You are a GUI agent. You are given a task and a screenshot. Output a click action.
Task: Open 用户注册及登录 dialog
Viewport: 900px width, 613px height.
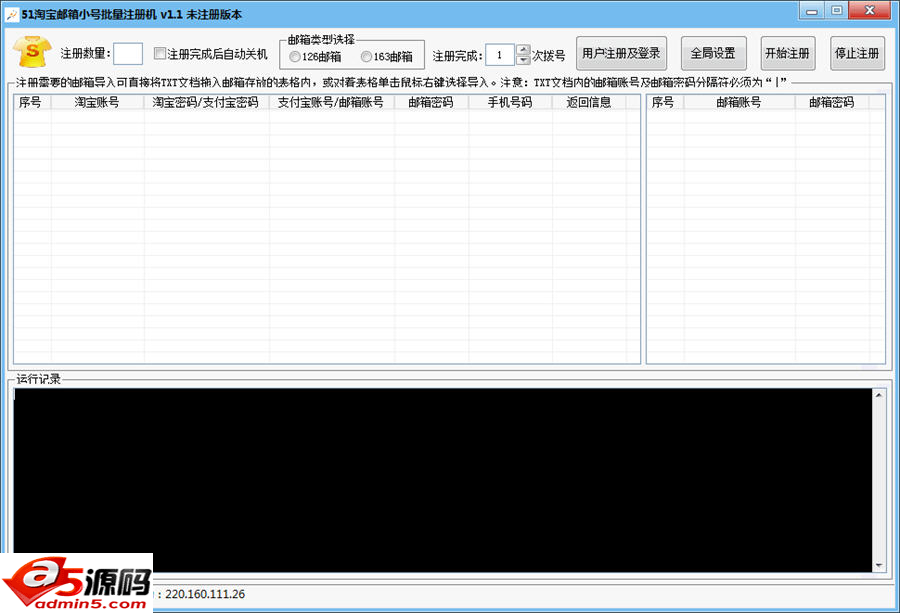[621, 53]
